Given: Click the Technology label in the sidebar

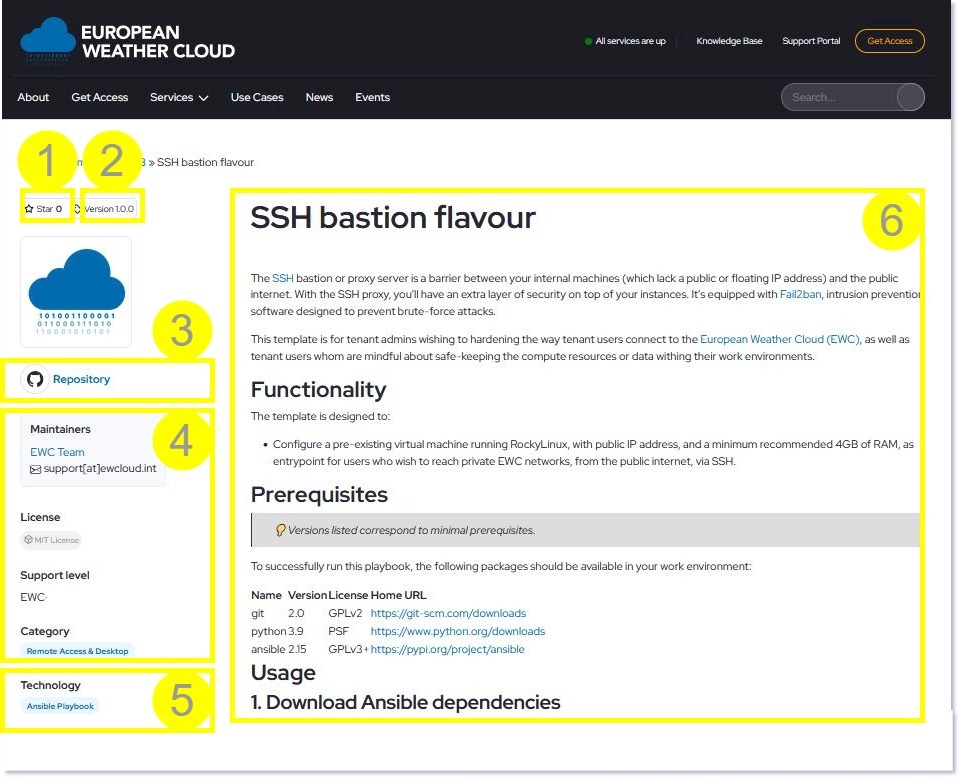Looking at the screenshot, I should 50,686.
